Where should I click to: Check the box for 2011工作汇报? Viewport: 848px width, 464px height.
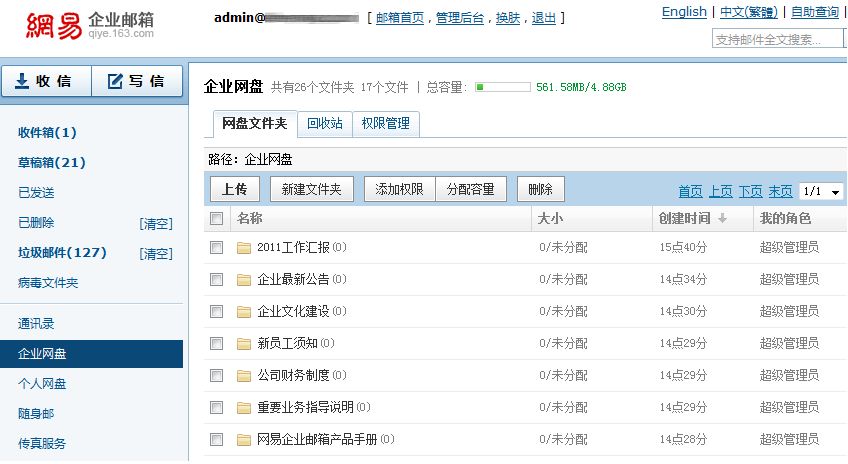[x=216, y=248]
